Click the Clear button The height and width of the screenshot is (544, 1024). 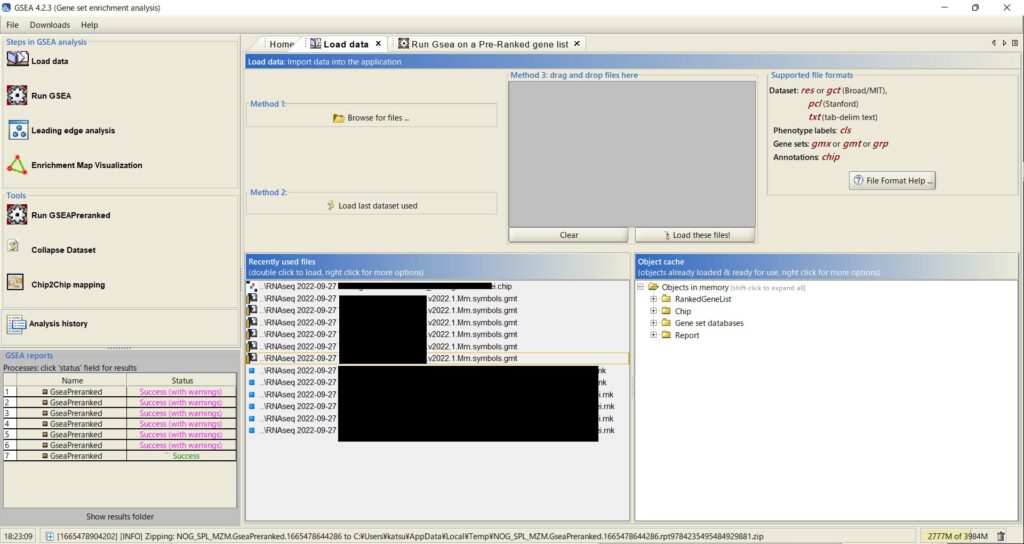point(569,235)
